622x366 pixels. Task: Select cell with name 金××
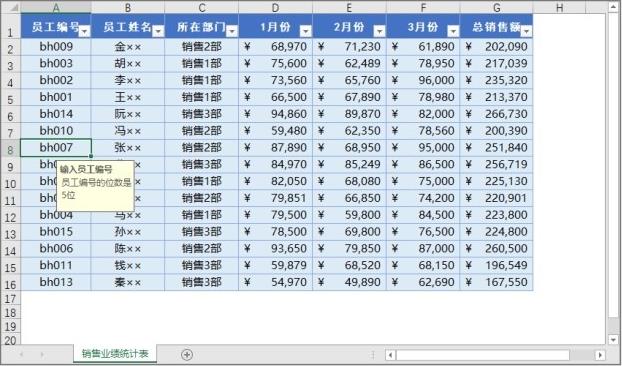[128, 47]
